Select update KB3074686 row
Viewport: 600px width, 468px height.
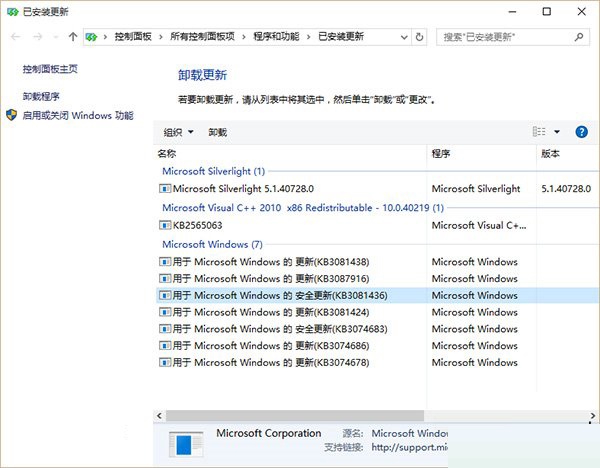pos(377,346)
